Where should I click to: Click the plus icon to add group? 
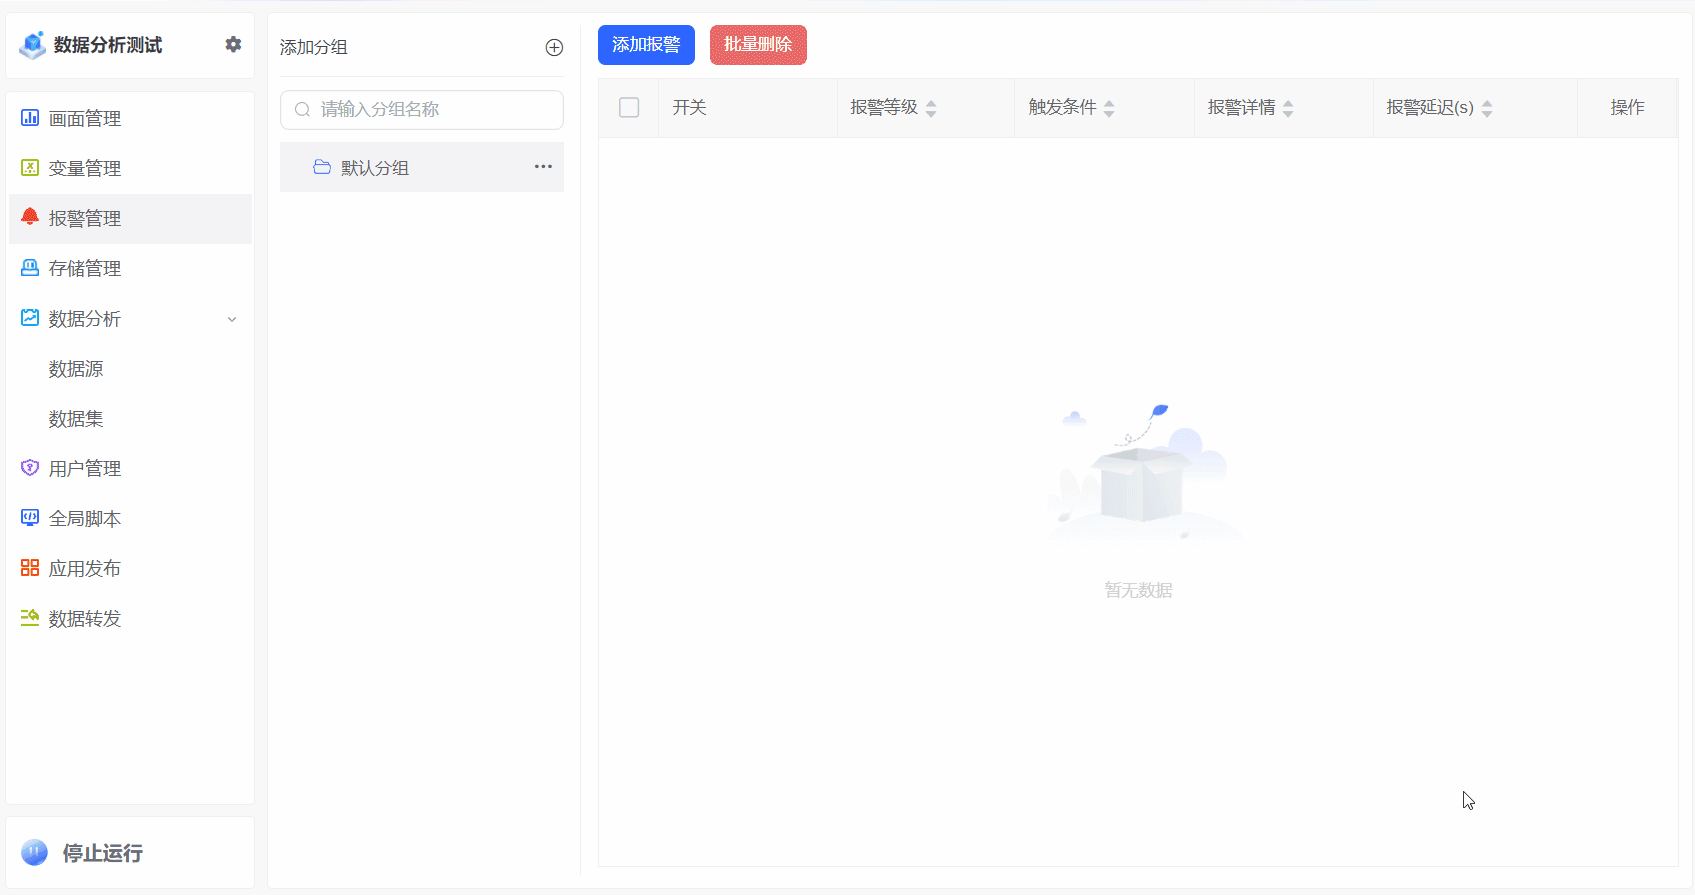[x=554, y=47]
